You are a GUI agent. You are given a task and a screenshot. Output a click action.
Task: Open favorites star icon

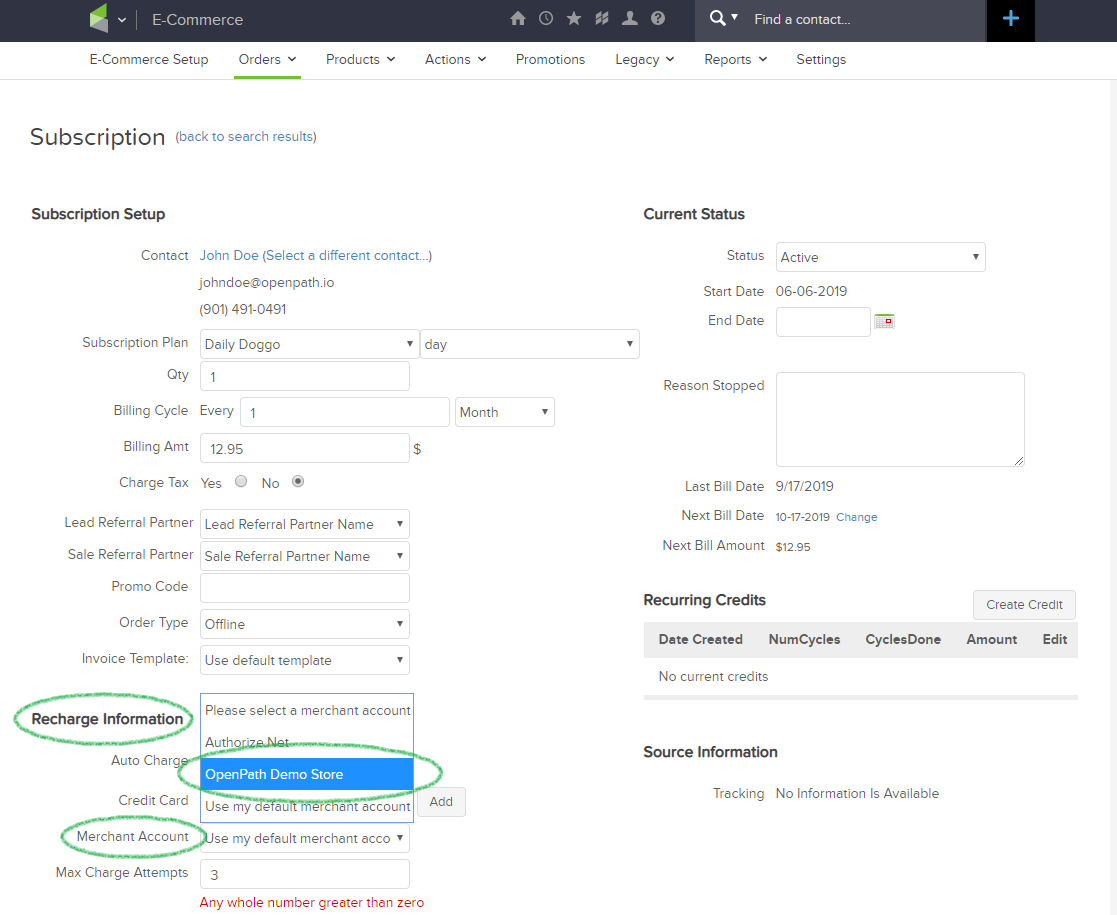573,19
